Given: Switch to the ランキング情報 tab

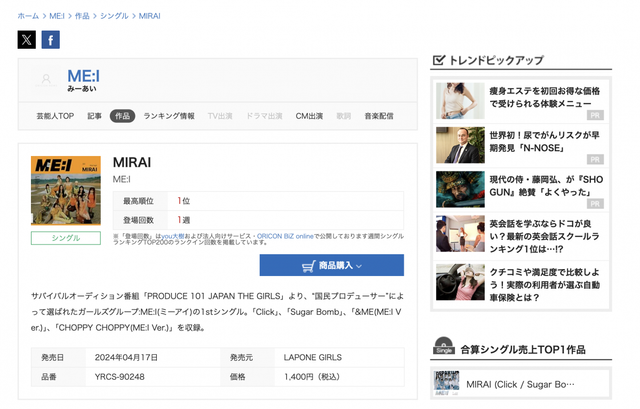Looking at the screenshot, I should [169, 116].
